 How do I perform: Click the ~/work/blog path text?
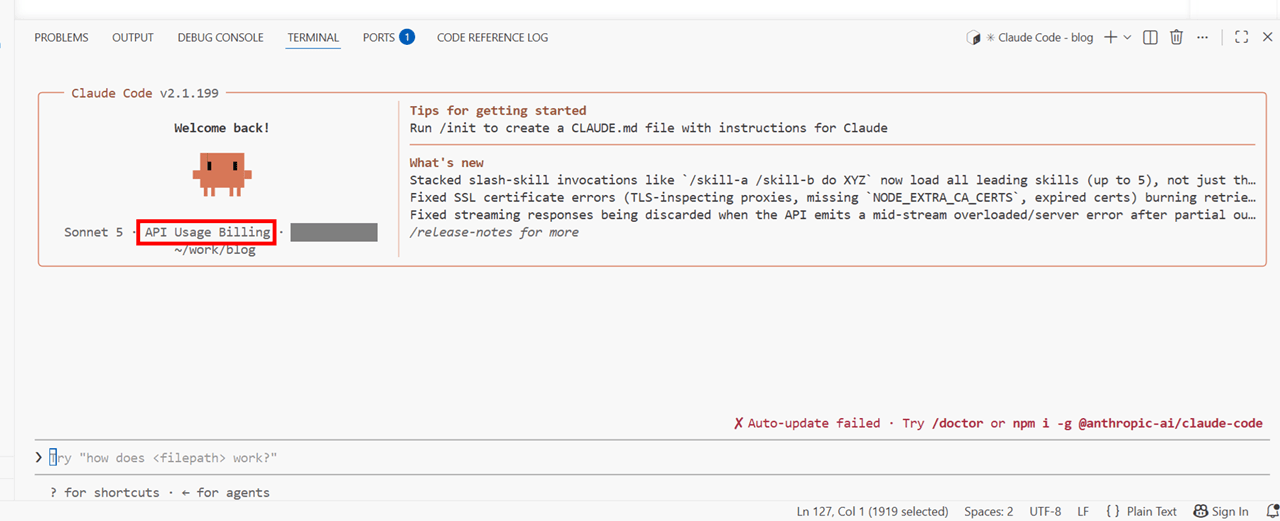click(x=215, y=250)
